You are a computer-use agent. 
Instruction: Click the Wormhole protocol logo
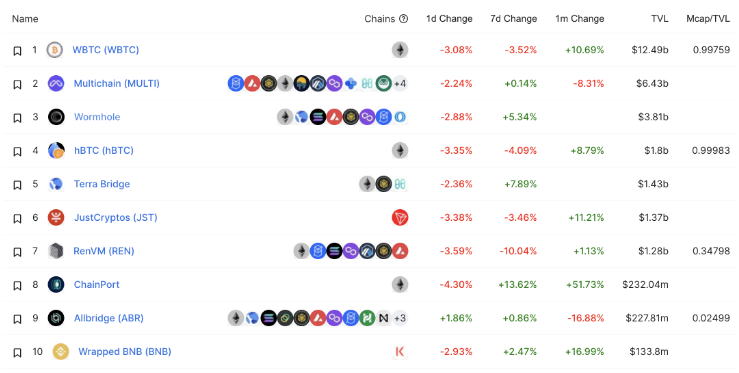[56, 116]
